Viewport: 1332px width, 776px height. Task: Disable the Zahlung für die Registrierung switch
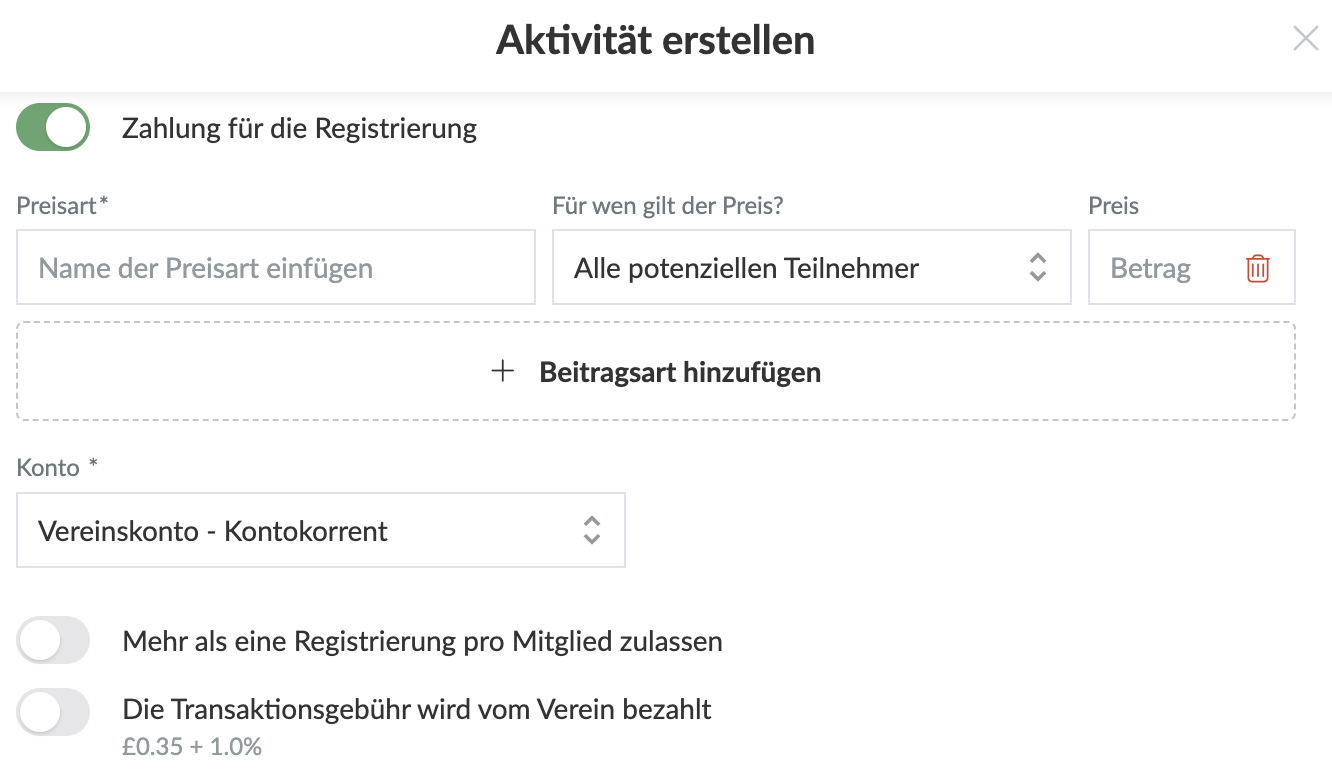pos(53,128)
